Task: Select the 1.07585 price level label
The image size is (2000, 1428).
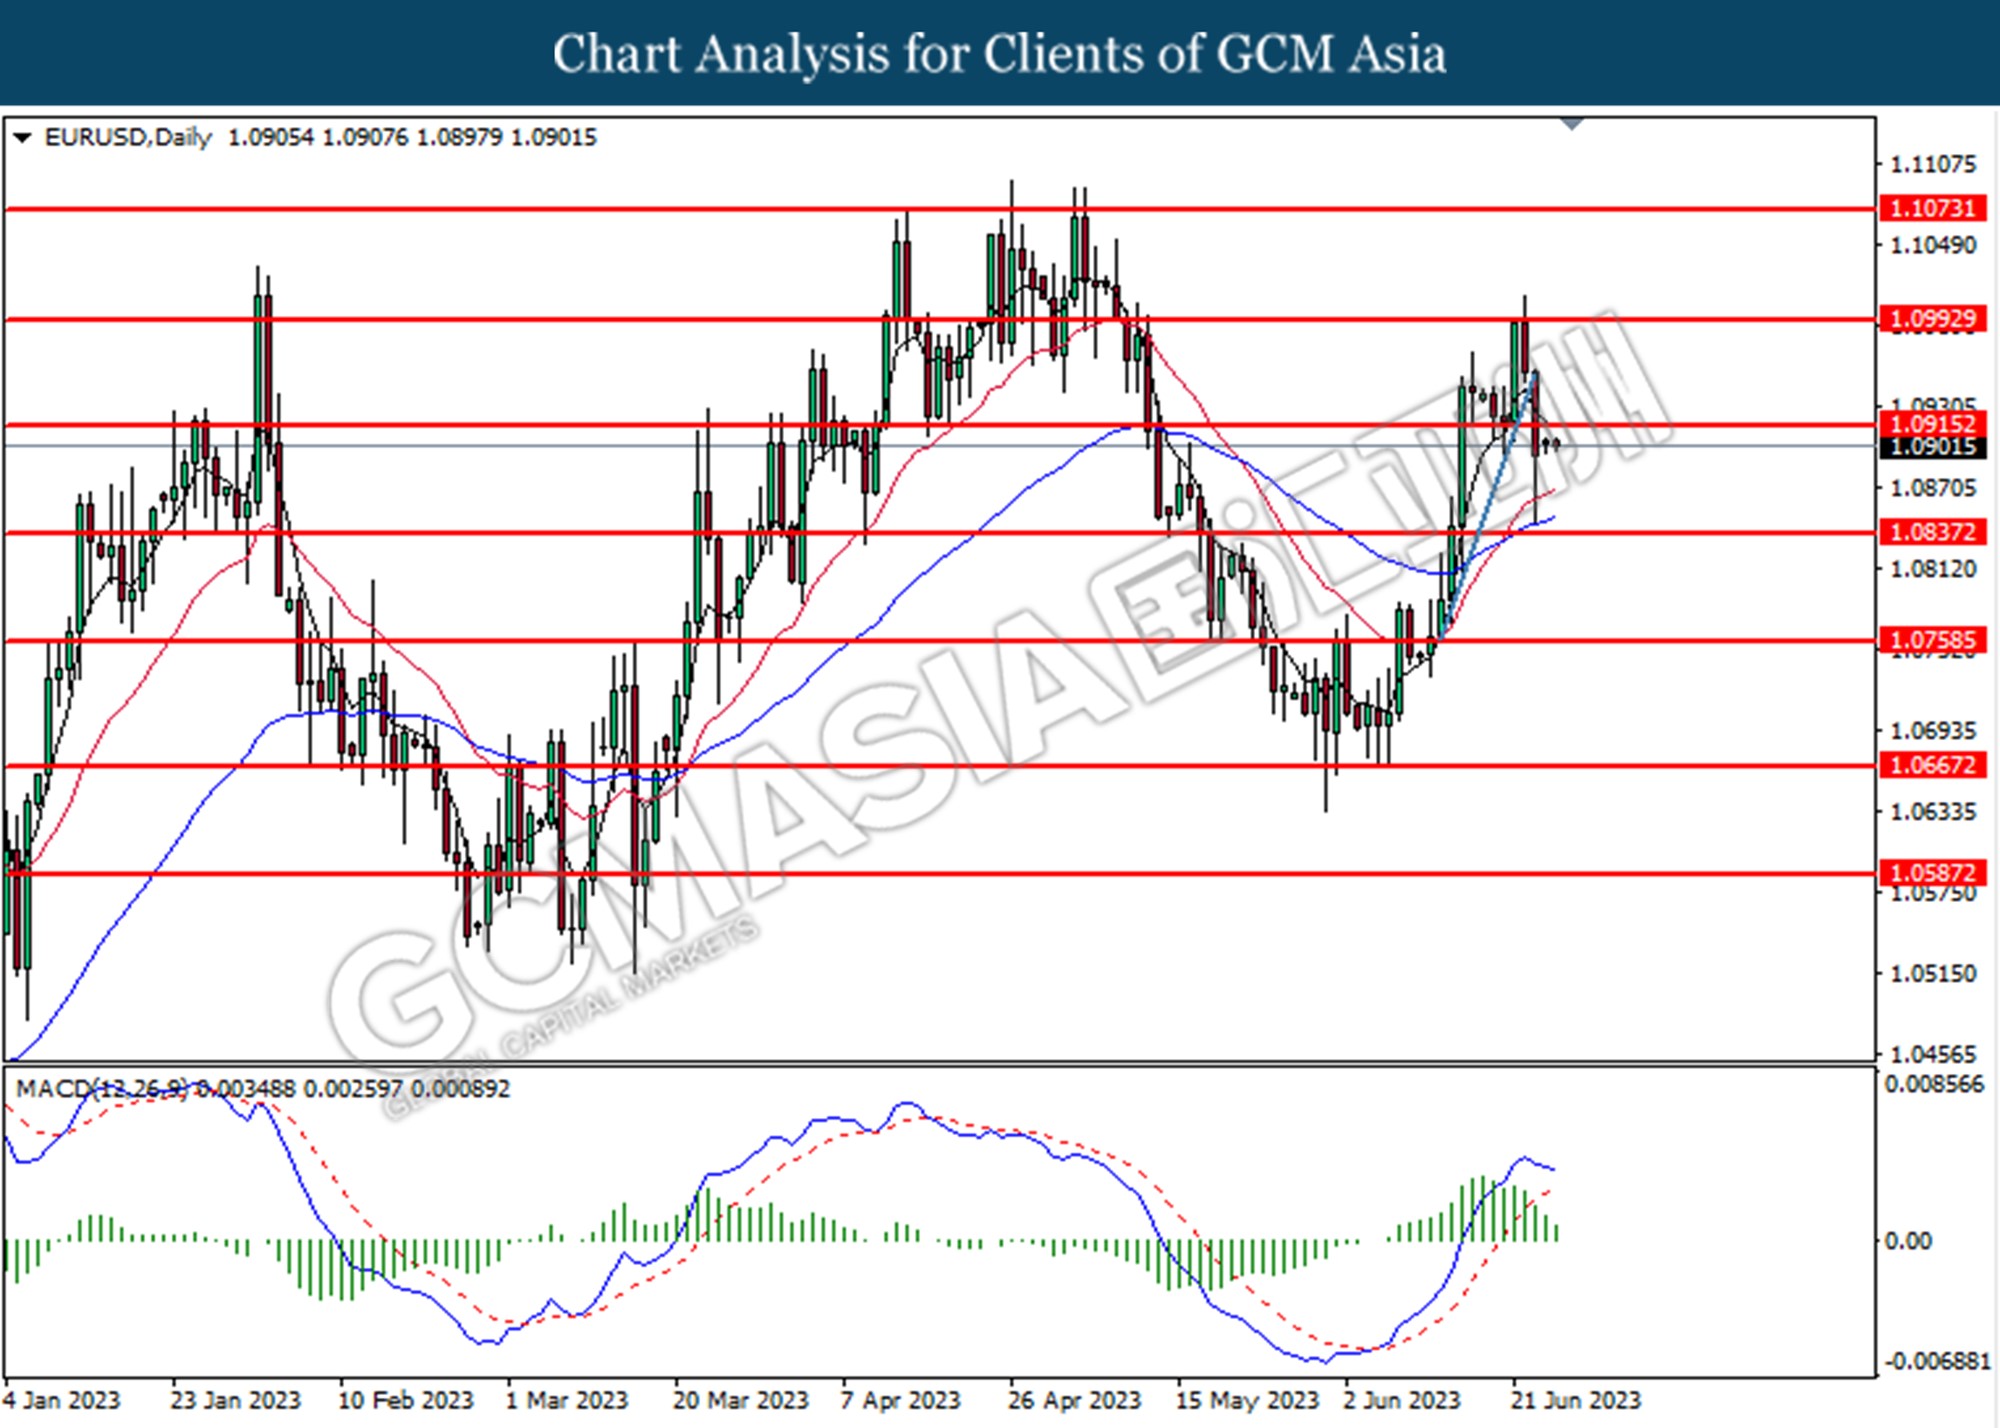Action: tap(1934, 640)
